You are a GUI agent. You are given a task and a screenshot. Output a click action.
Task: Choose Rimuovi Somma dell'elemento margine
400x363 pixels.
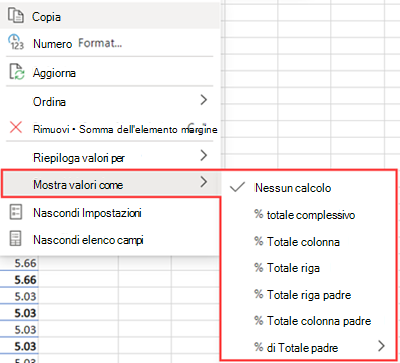[110, 129]
